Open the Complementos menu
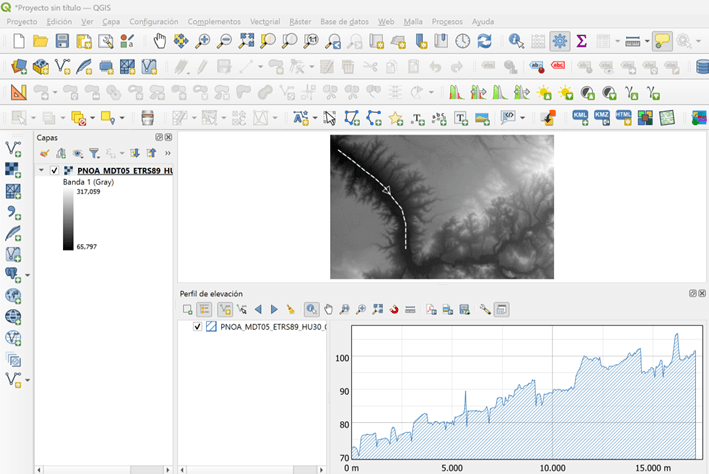 click(x=214, y=21)
